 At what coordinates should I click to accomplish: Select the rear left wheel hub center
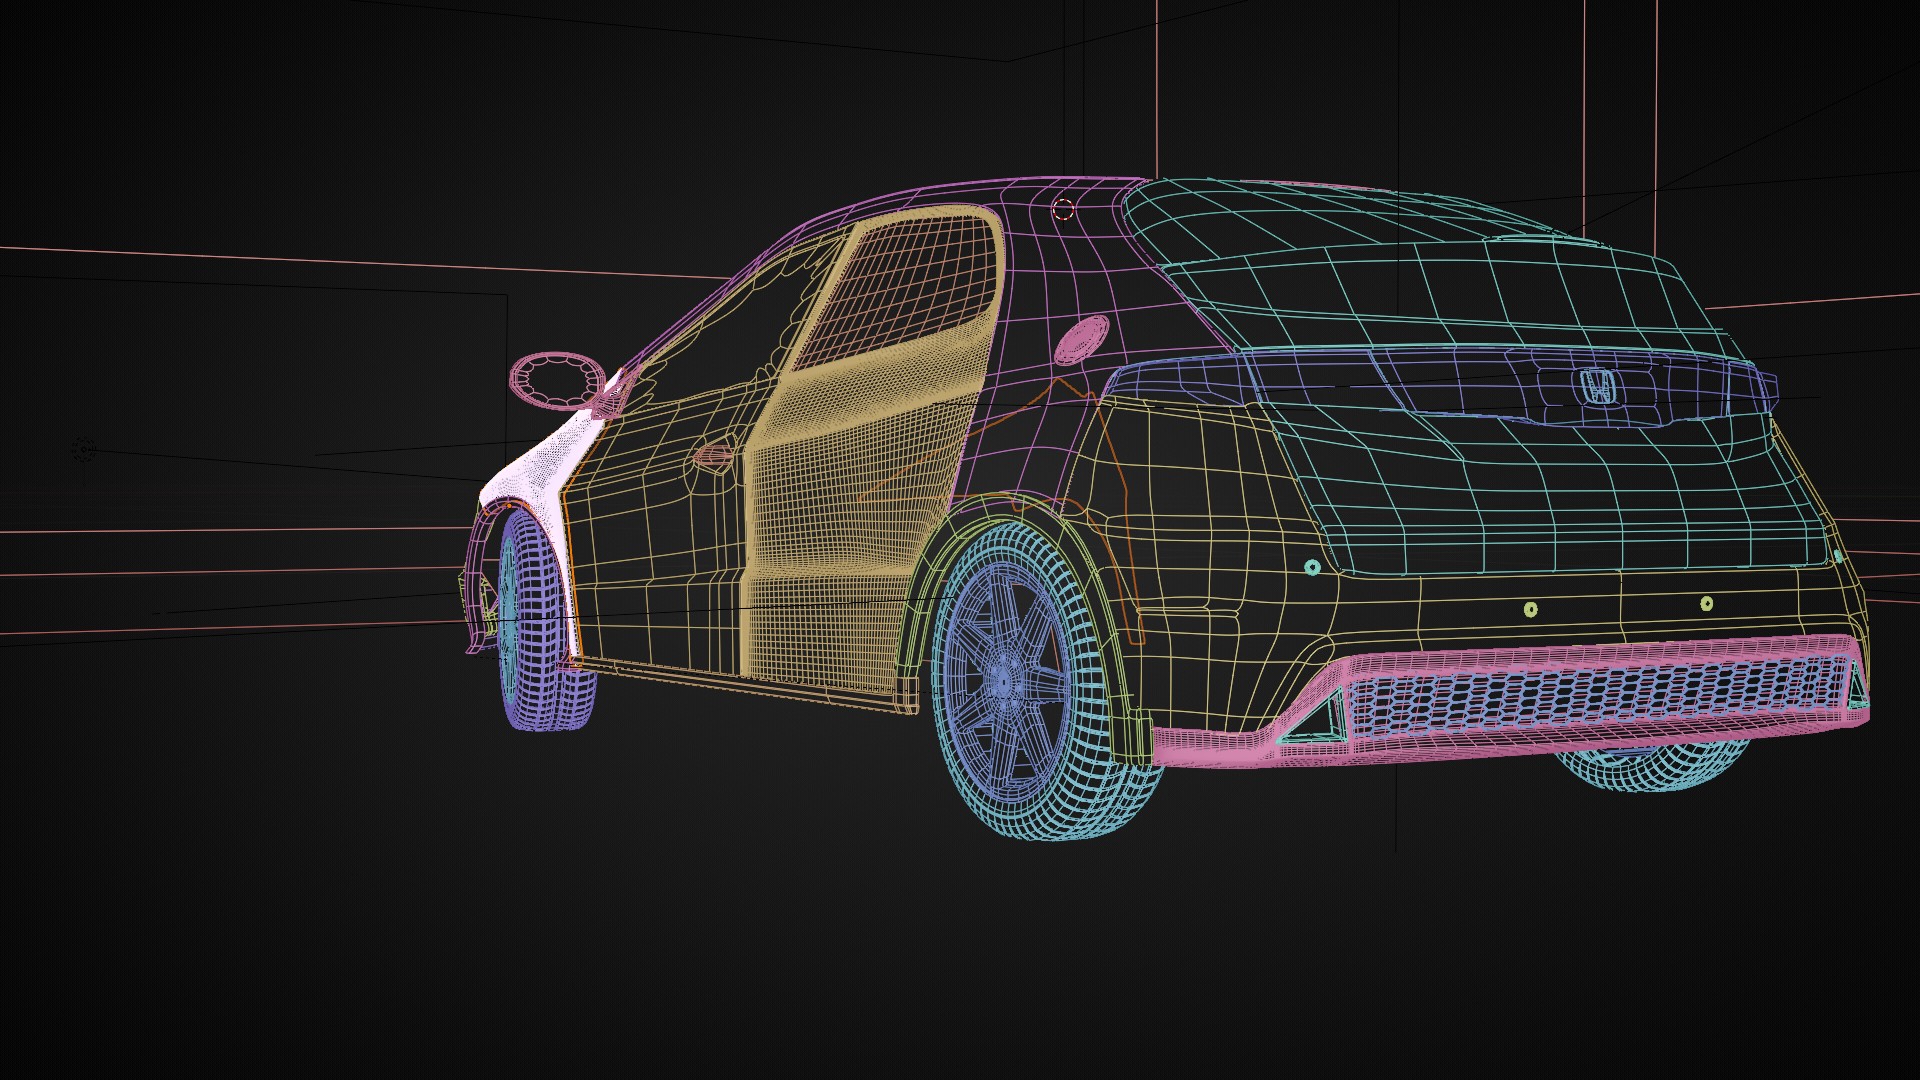pos(1003,682)
